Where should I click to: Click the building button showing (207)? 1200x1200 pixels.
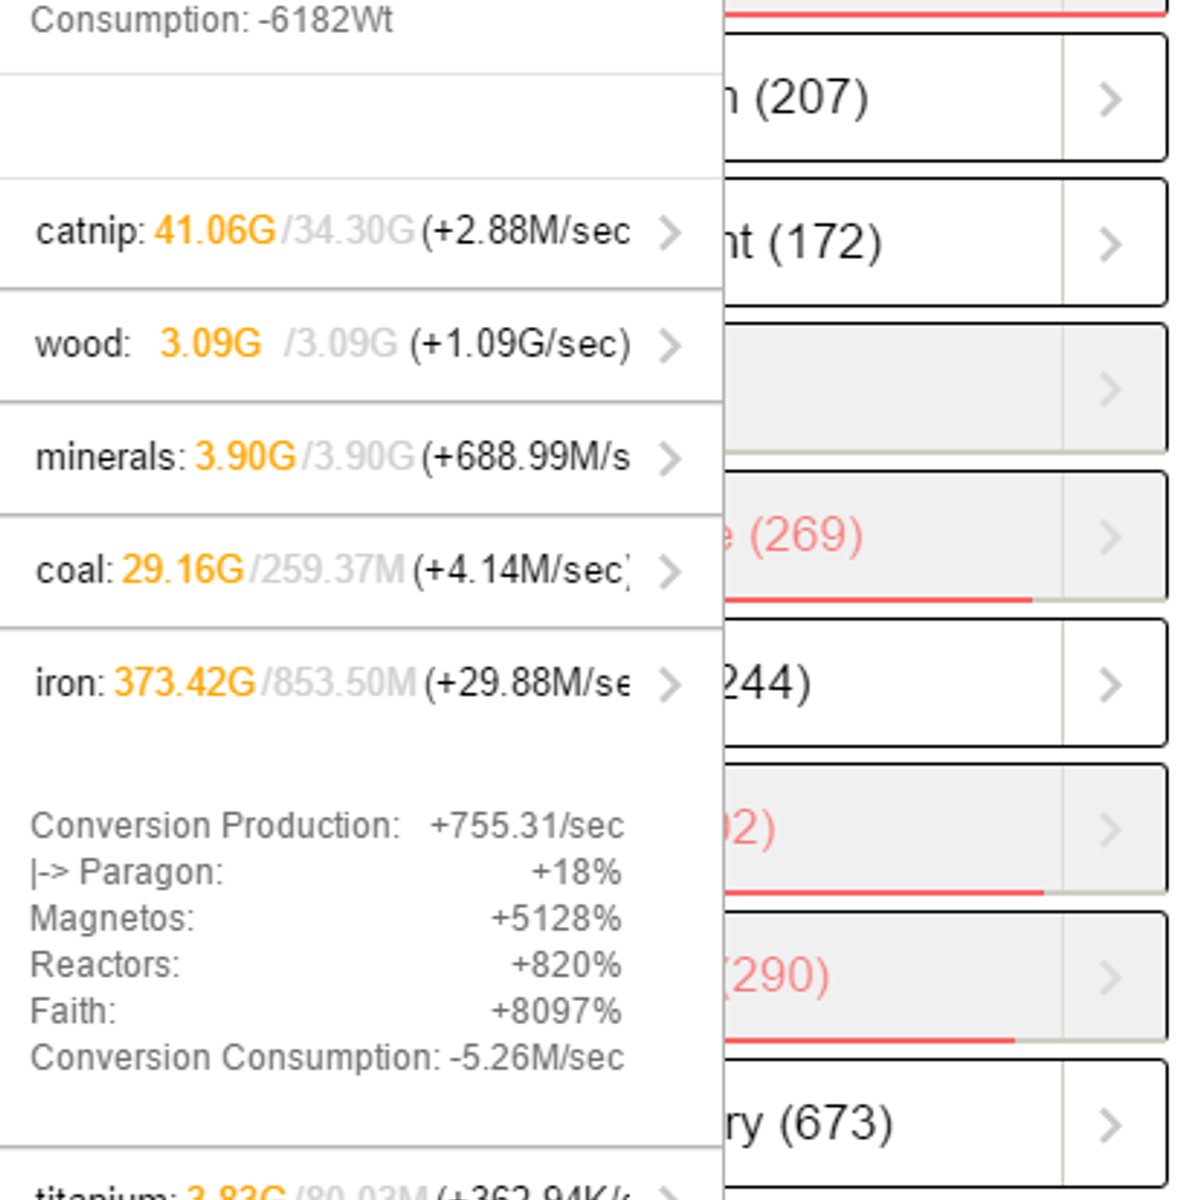890,98
